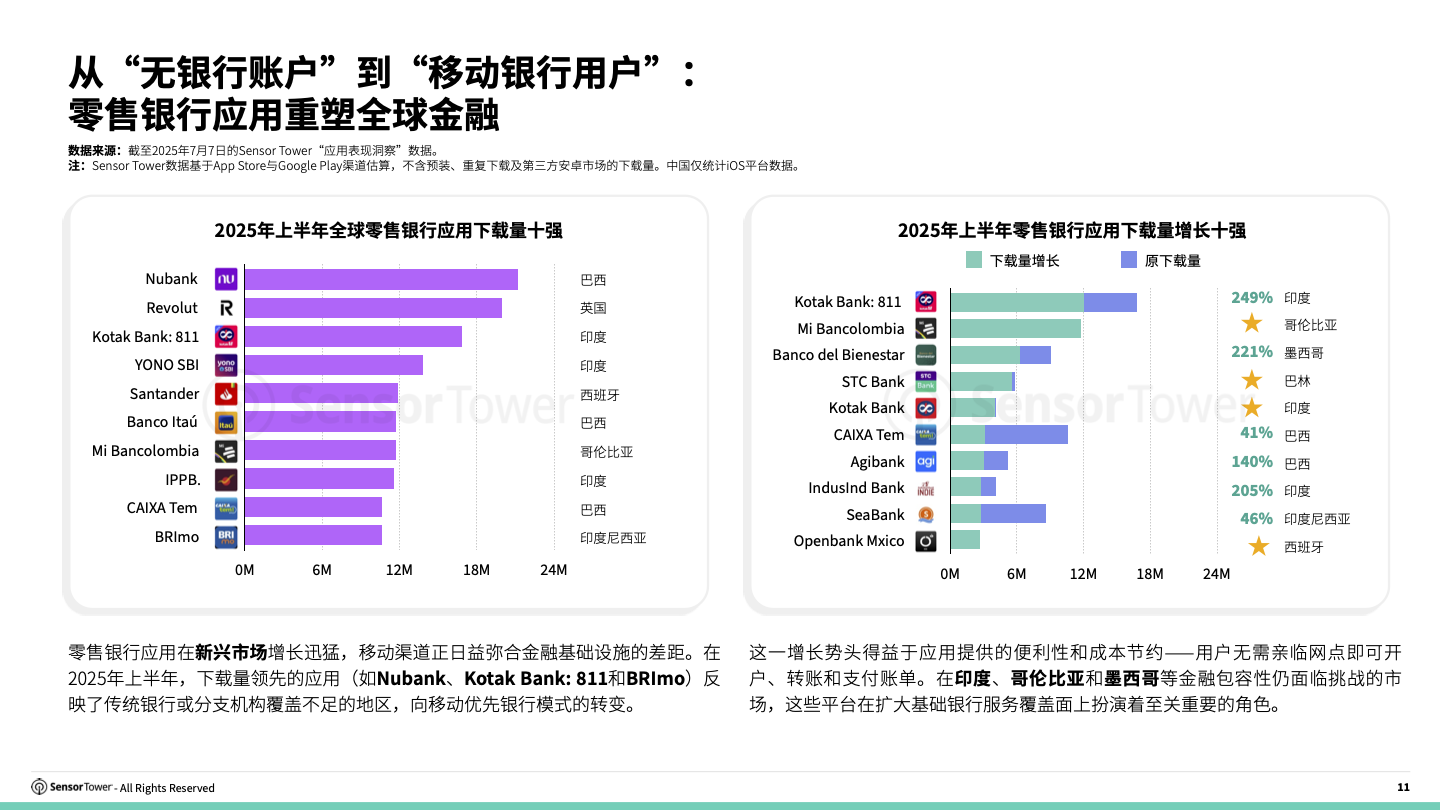
Task: Click CAIXA Tem logo in growth top-ten chart
Action: point(926,434)
